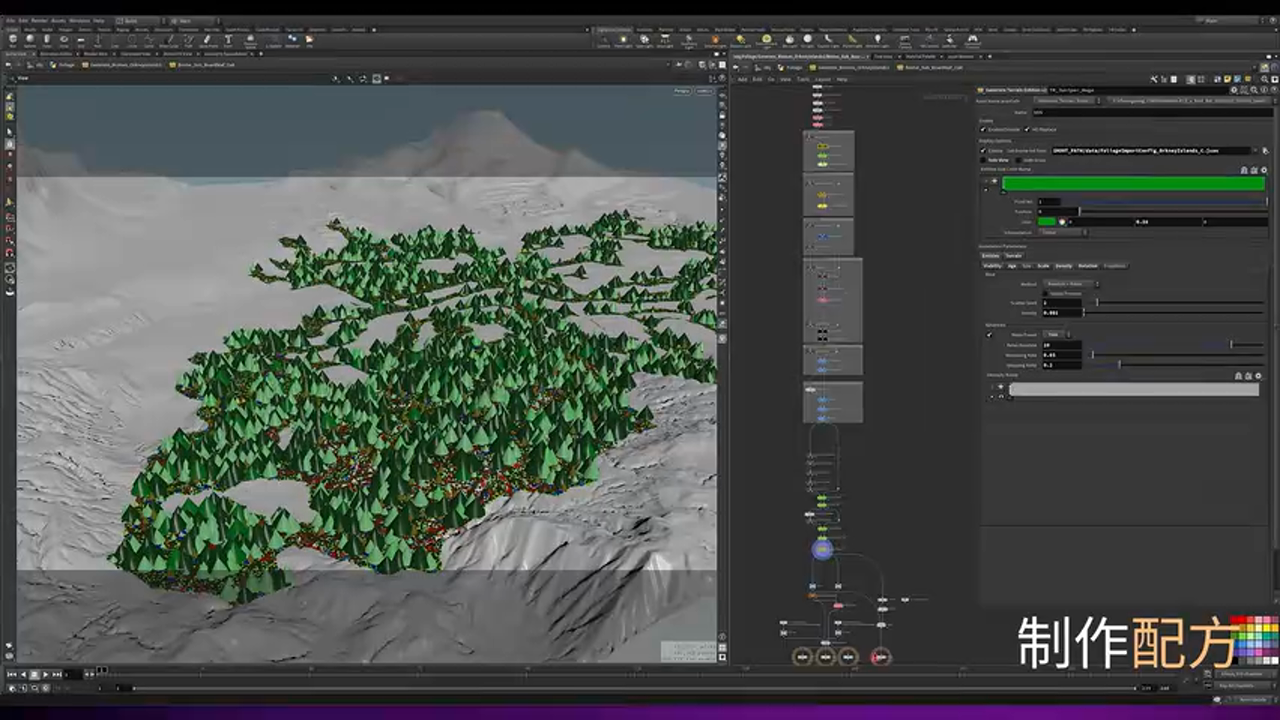1280x720 pixels.
Task: Switch to the Rotation parameter tab
Action: 1088,266
